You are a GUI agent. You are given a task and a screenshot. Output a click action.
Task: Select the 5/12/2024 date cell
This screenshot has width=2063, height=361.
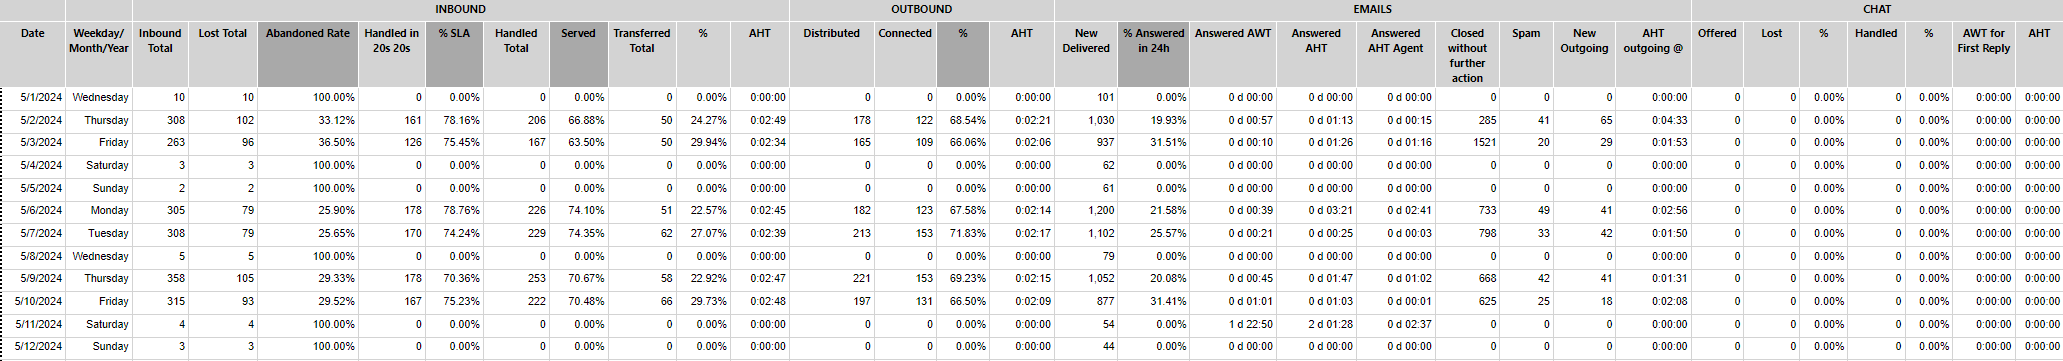pos(33,347)
